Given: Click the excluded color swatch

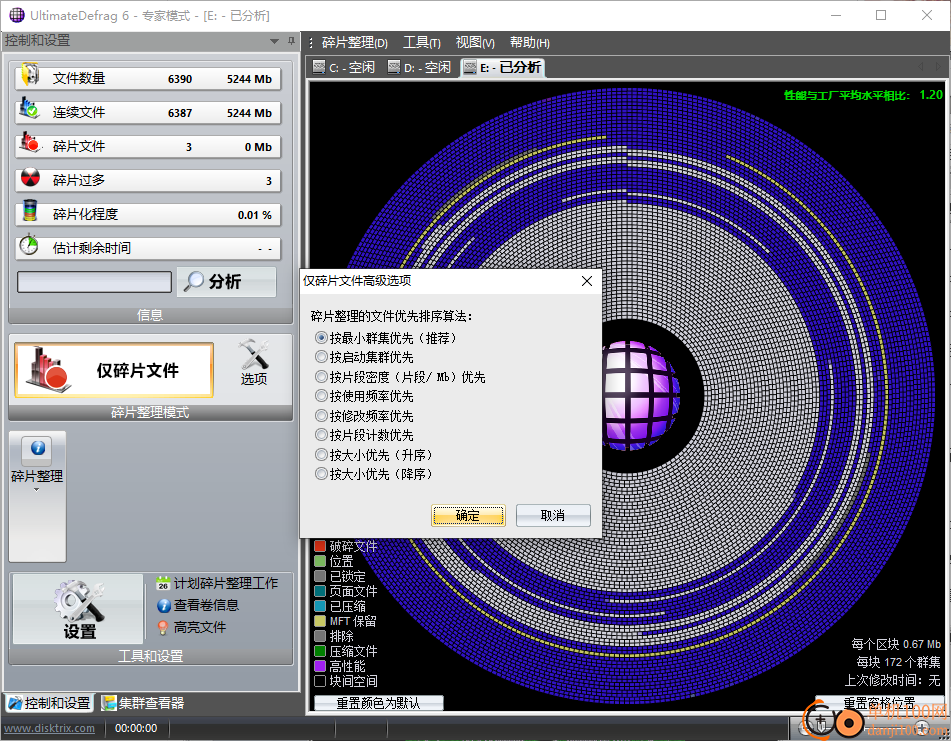Looking at the screenshot, I should tap(320, 636).
